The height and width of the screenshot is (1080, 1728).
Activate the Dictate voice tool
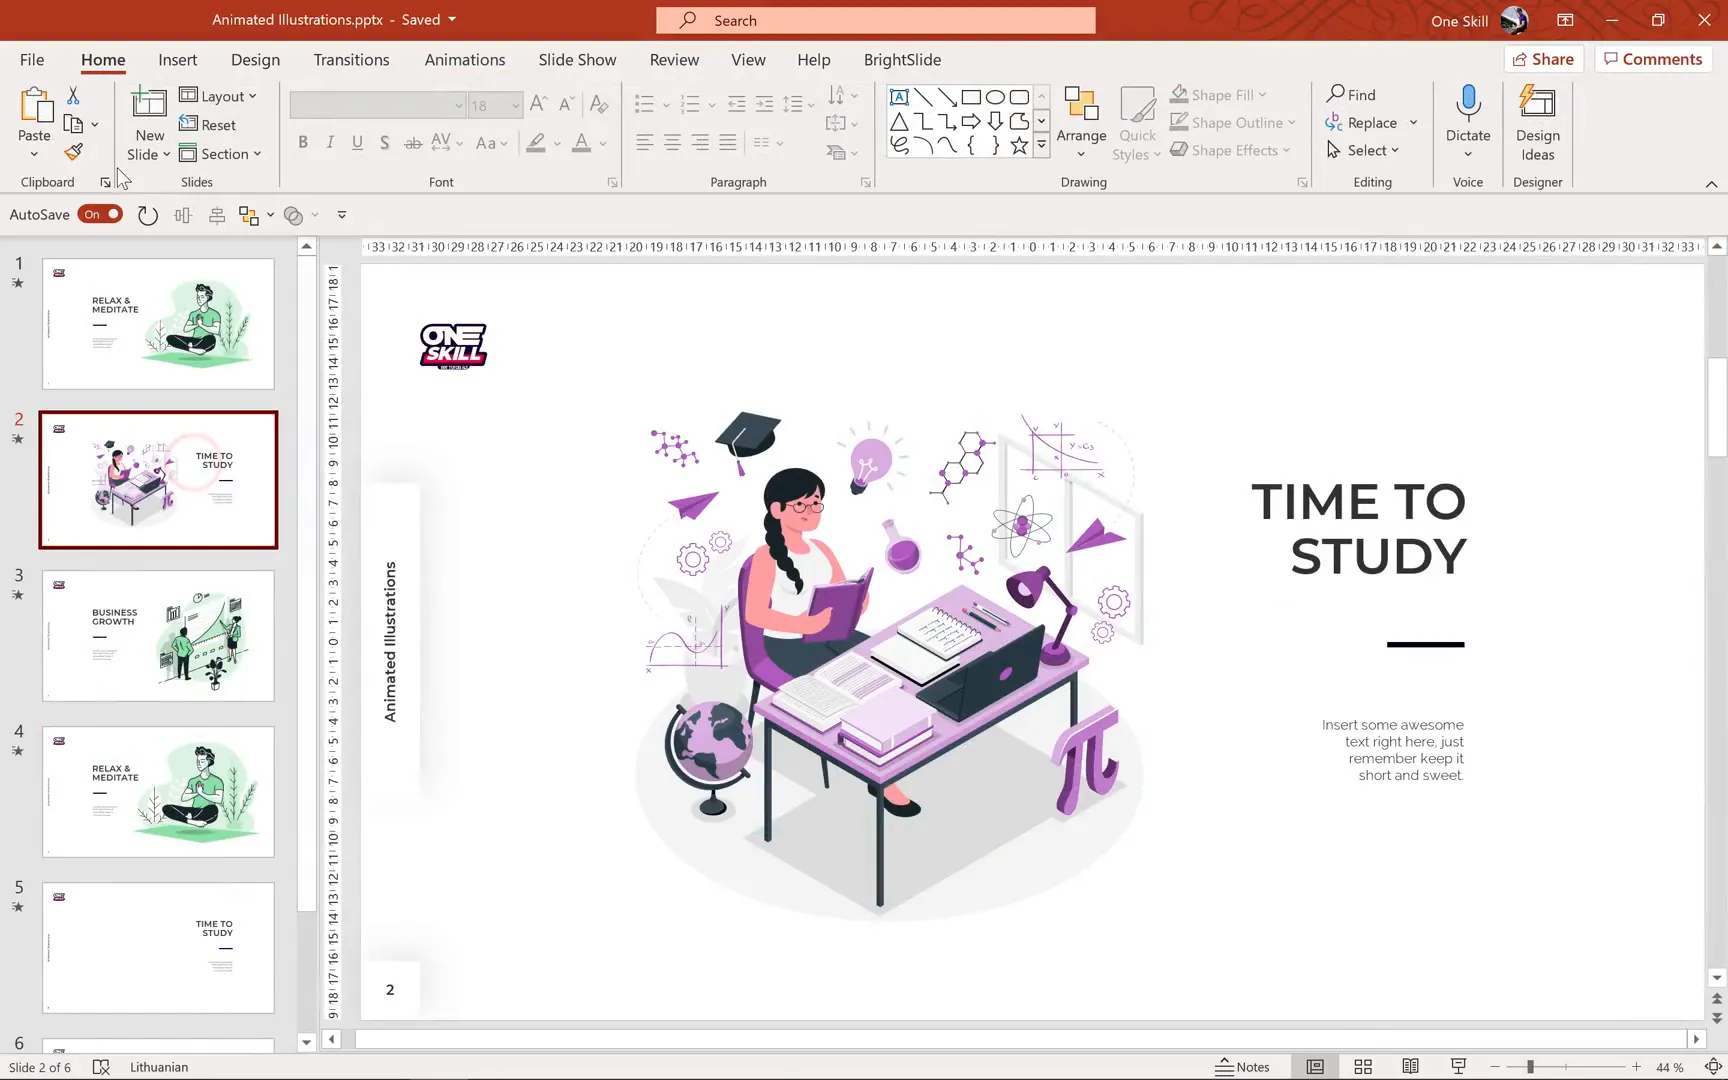point(1467,120)
